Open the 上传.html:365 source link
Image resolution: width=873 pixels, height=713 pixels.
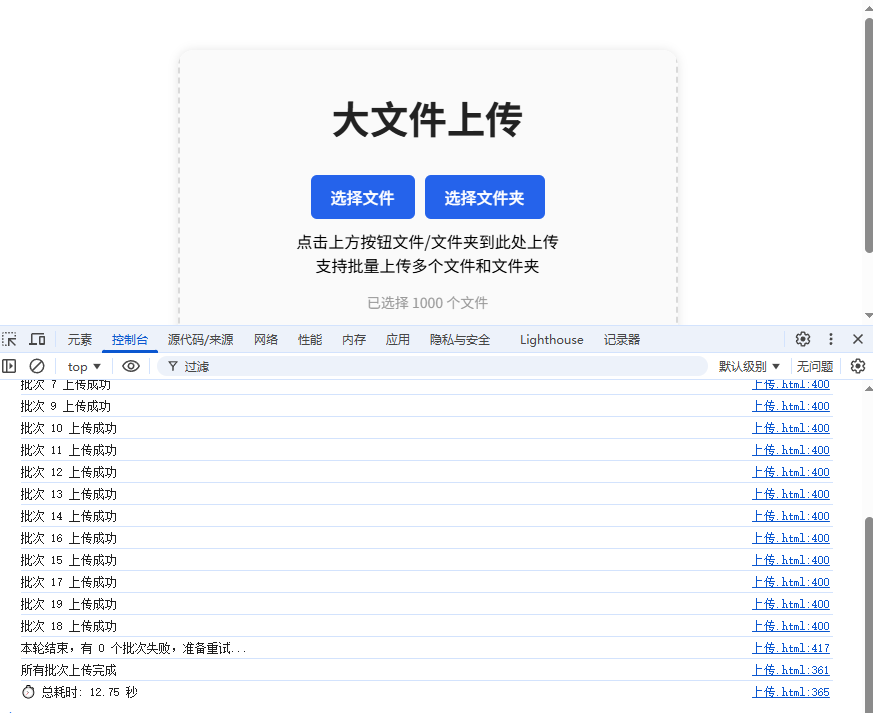790,692
